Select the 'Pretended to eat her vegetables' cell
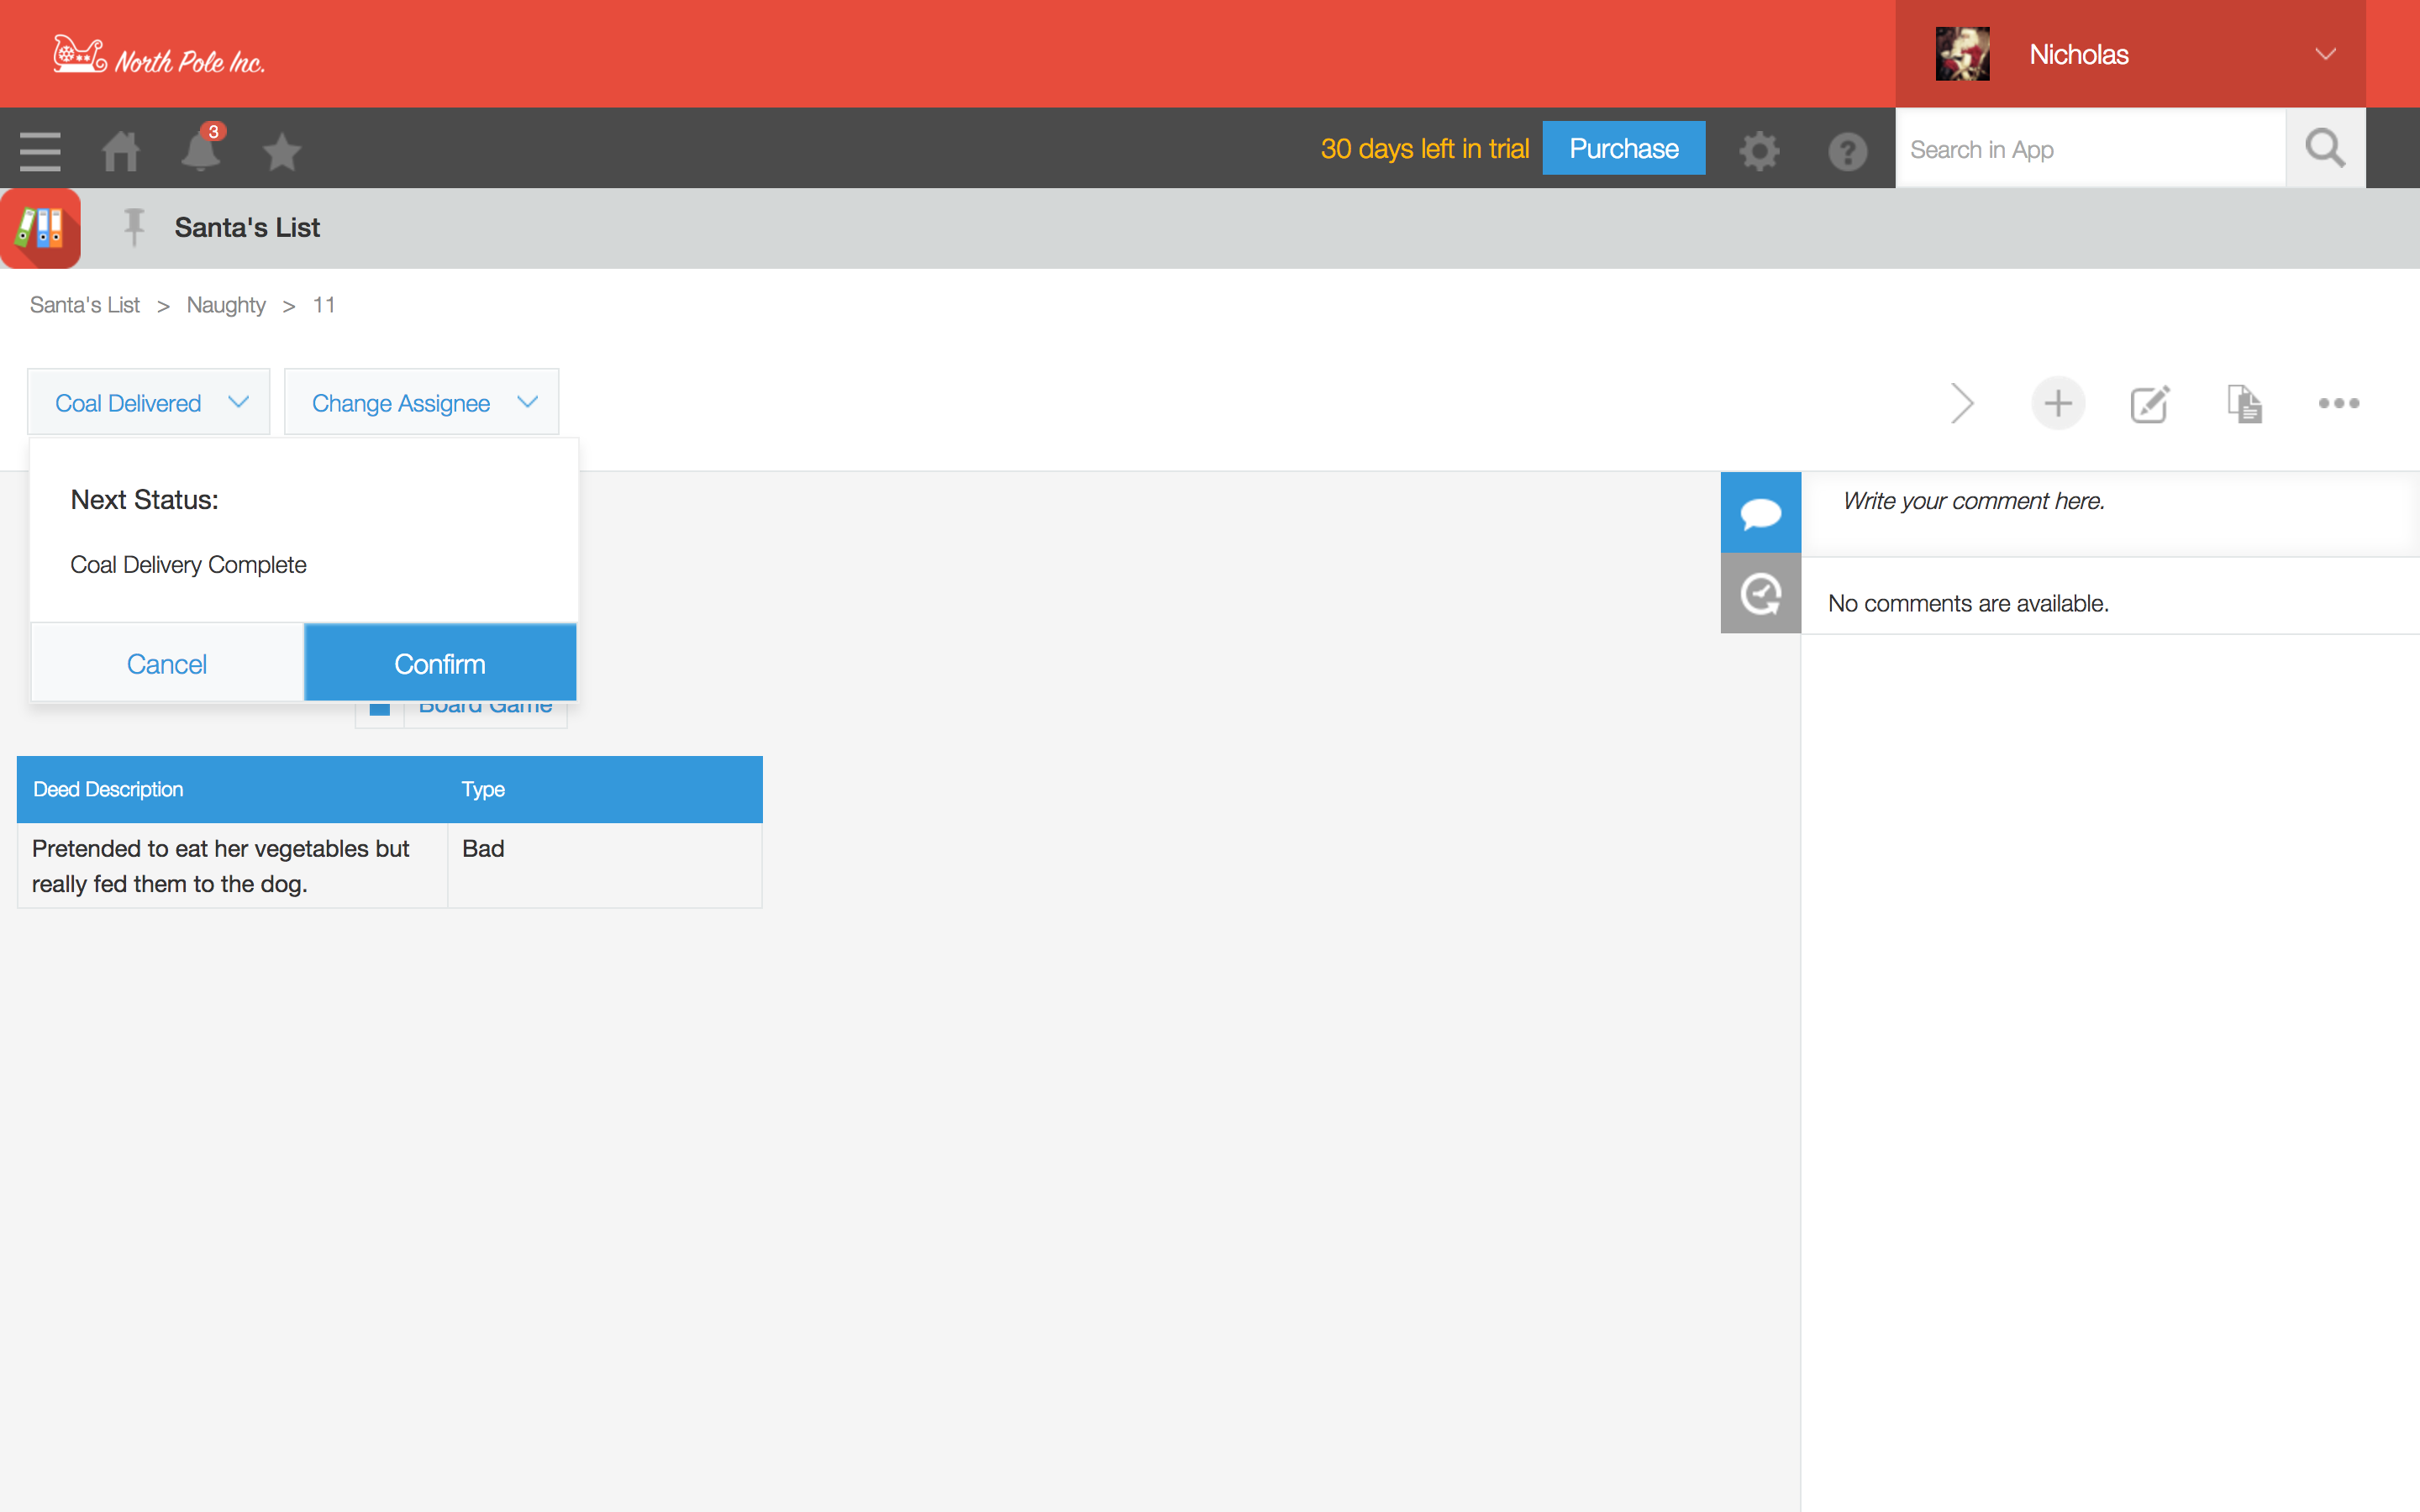This screenshot has width=2420, height=1512. coord(232,865)
